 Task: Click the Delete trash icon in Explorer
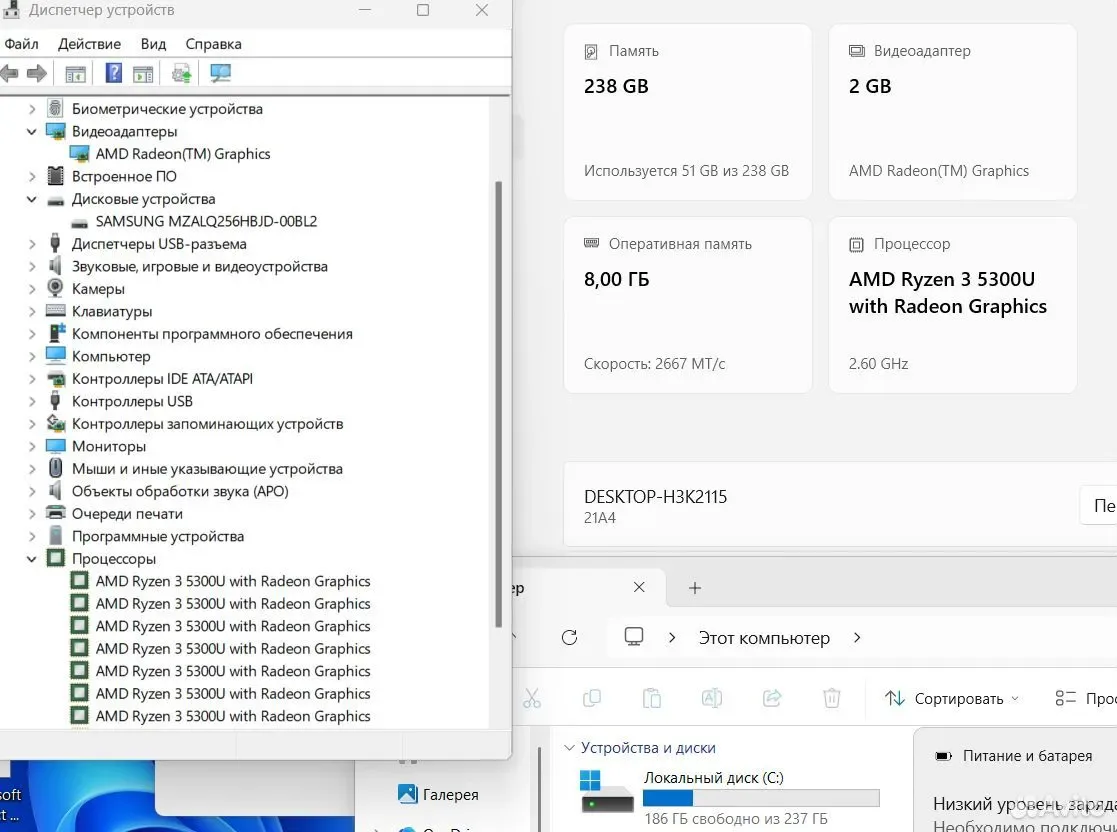pyautogui.click(x=831, y=698)
